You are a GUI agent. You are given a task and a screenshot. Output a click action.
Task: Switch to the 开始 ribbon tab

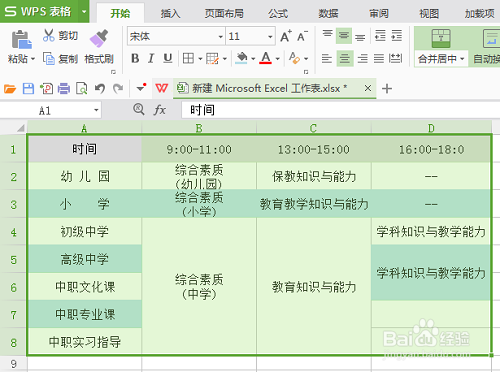(x=120, y=13)
